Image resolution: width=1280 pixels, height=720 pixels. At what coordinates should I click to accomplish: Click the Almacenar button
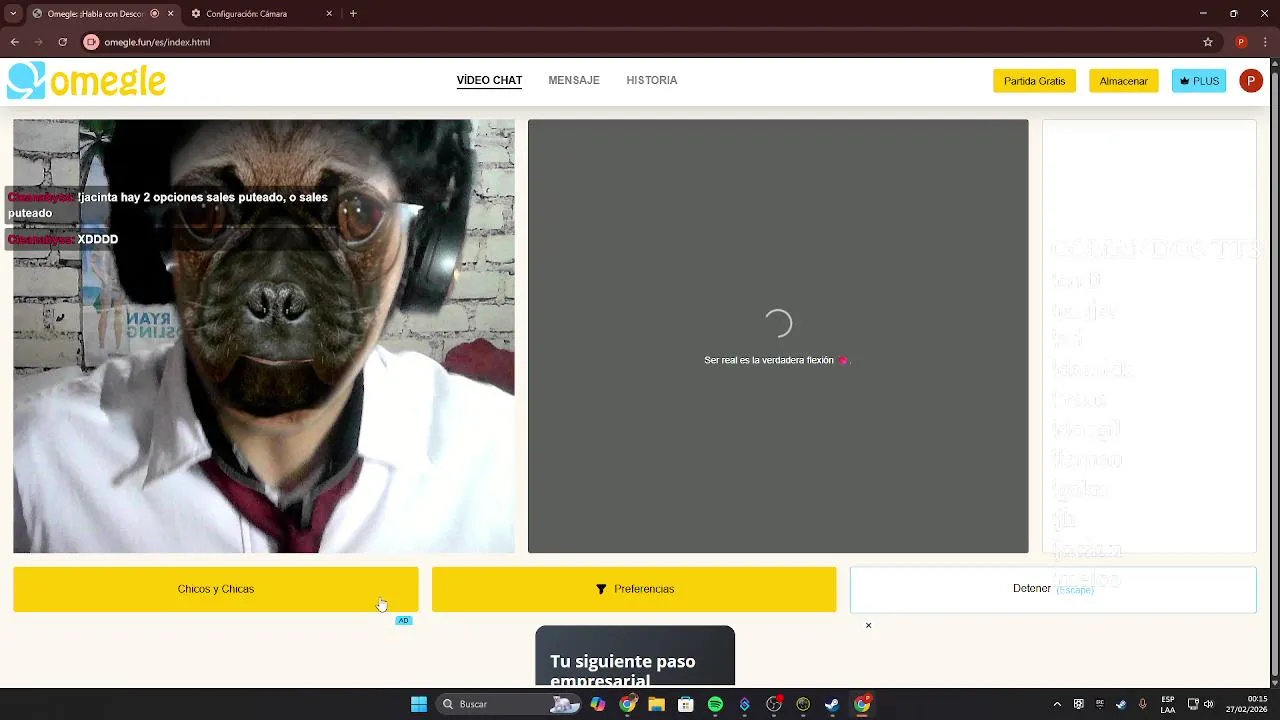click(x=1123, y=81)
